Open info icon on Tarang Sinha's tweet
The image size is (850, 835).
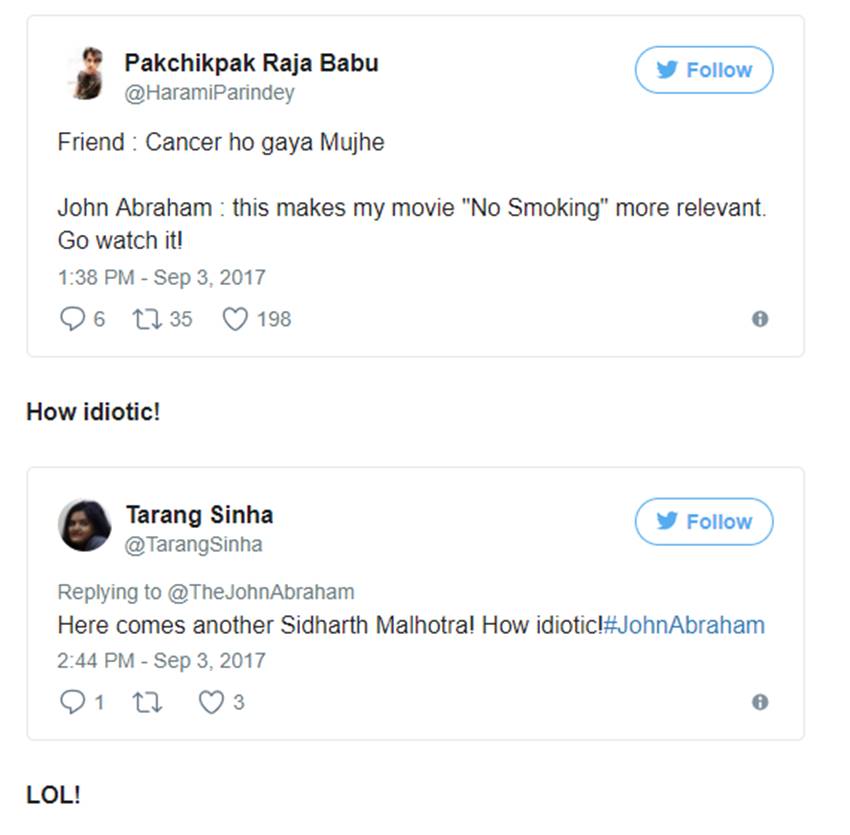(760, 703)
